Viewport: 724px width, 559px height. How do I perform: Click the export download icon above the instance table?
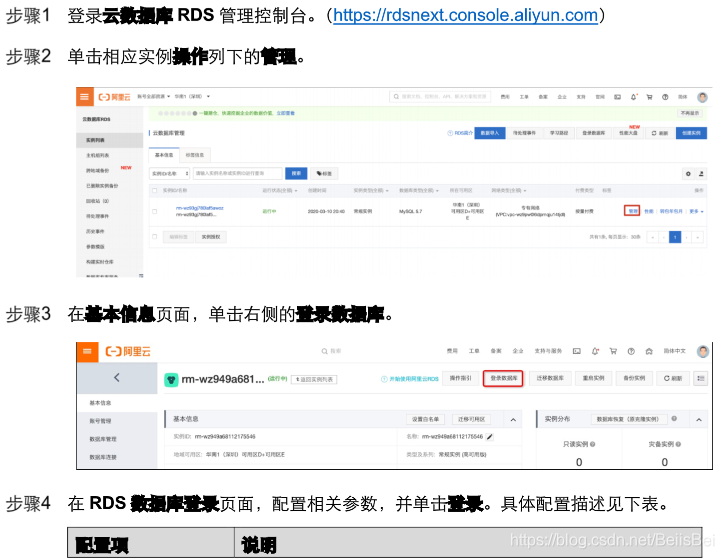tap(701, 174)
